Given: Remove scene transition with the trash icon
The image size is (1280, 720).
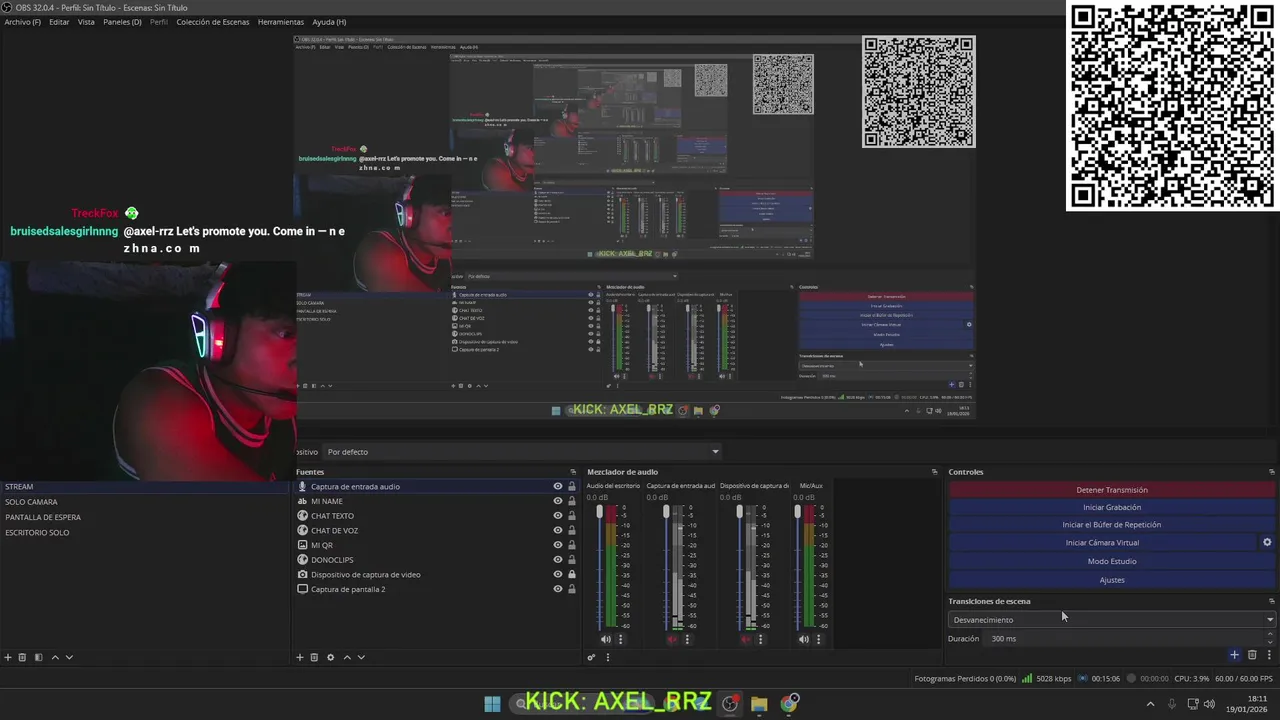Looking at the screenshot, I should [x=1252, y=655].
